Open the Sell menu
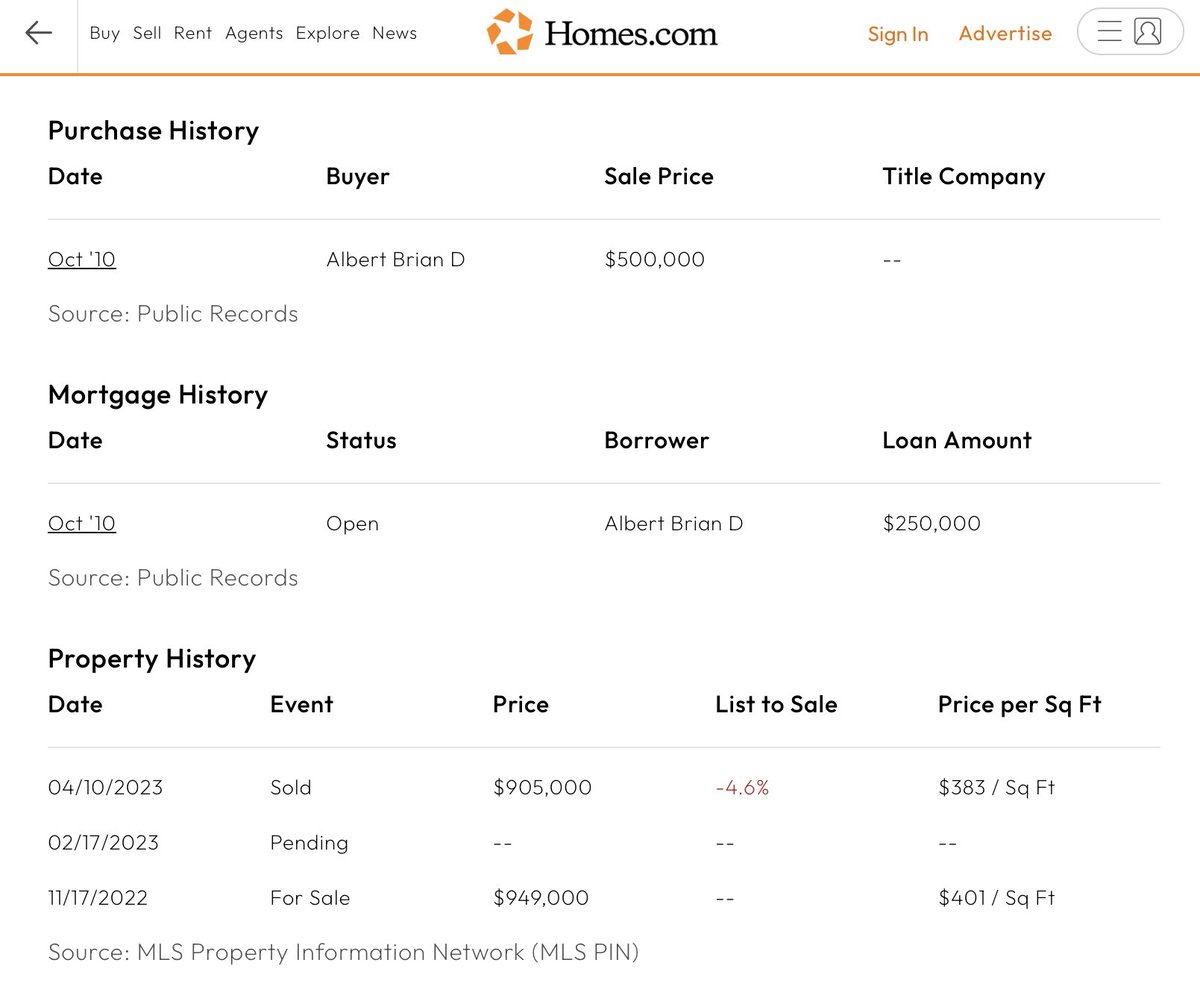 click(x=147, y=33)
